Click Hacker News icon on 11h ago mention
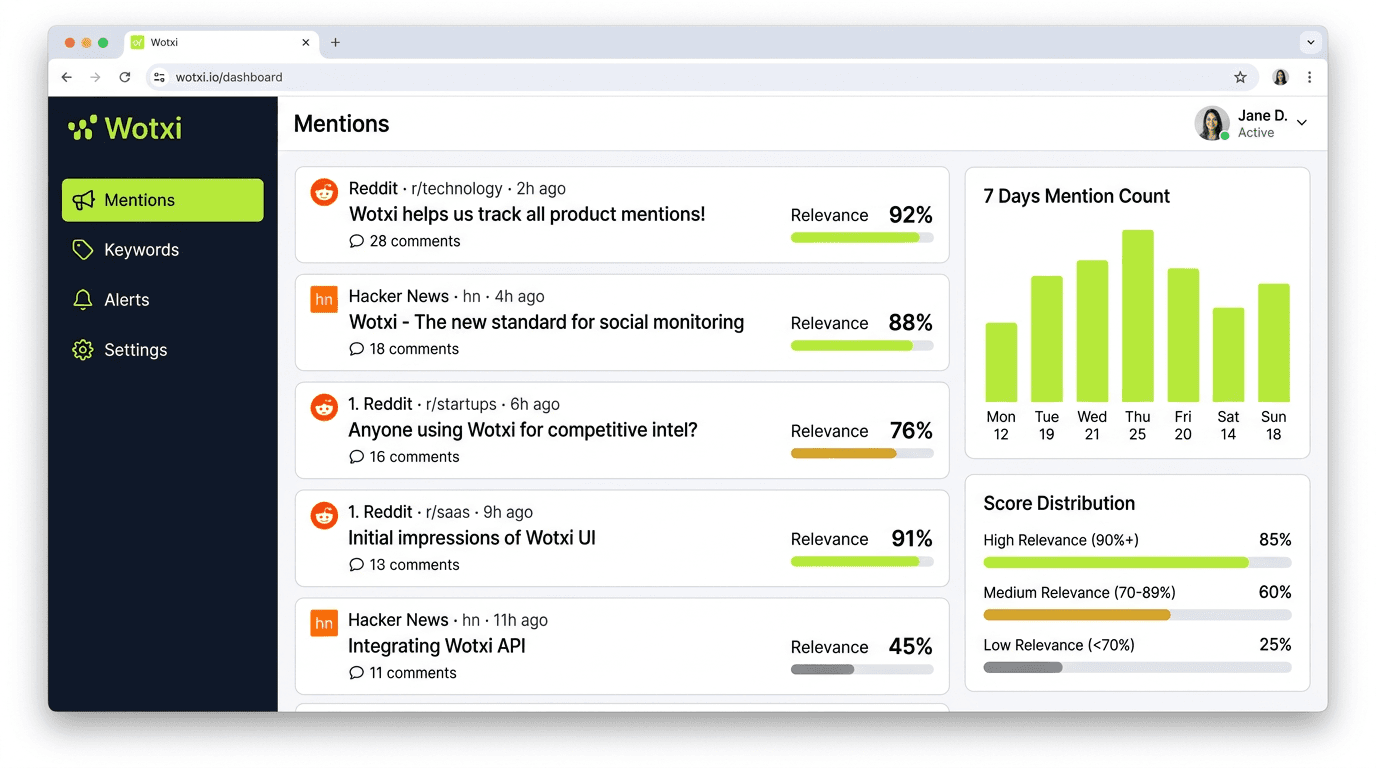Screen dimensions: 1376x768 (x=324, y=624)
